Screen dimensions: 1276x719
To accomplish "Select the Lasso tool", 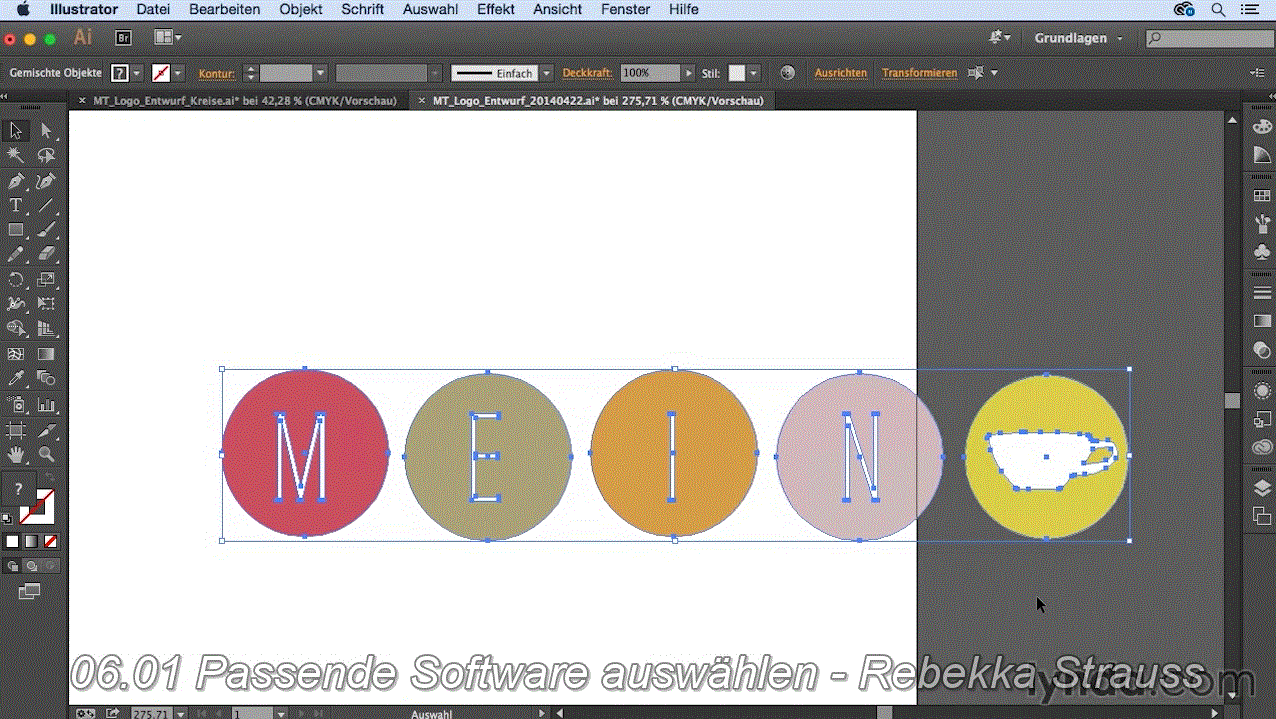I will (46, 155).
